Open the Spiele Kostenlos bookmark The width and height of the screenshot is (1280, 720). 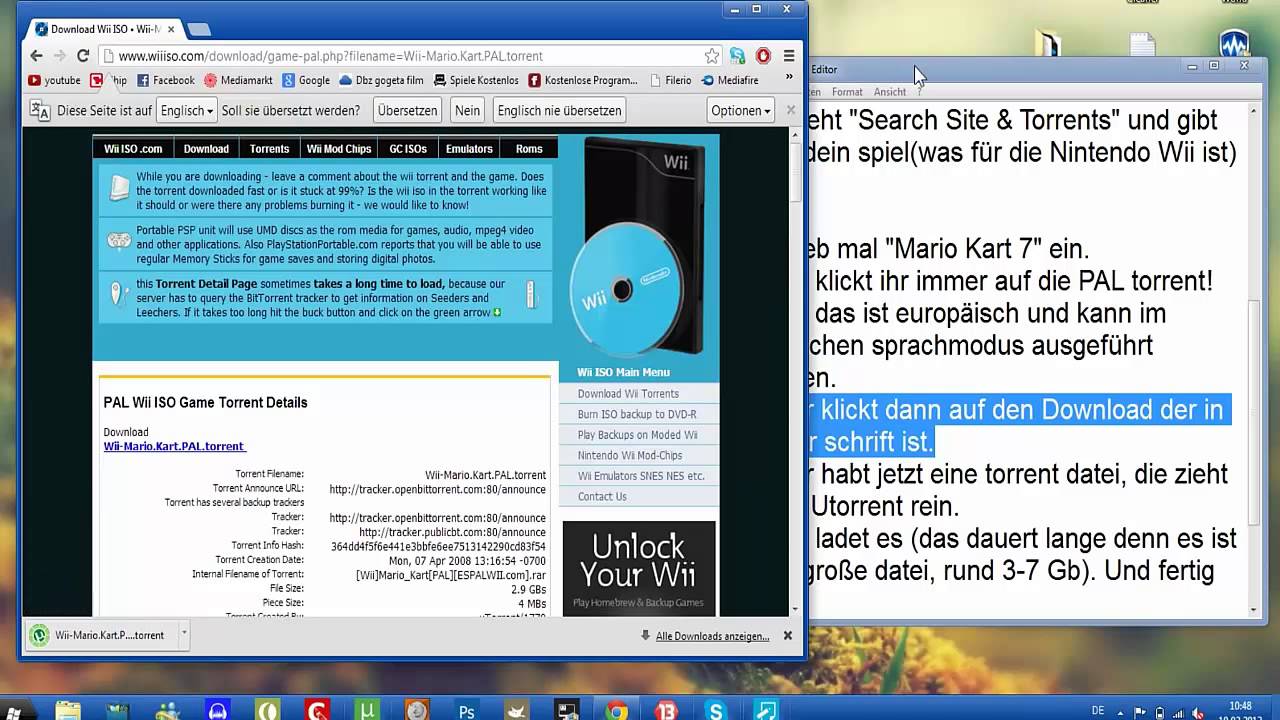(x=476, y=80)
